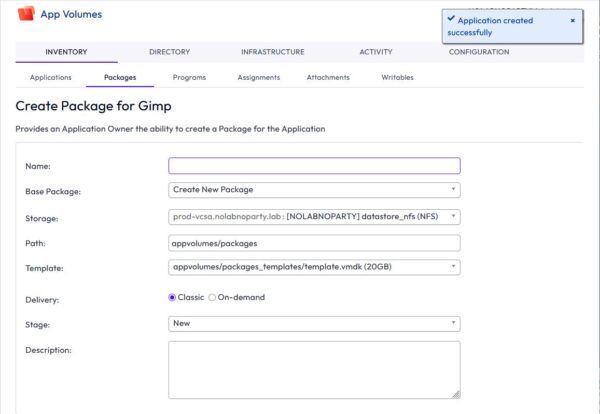Click the Template: field label
The image size is (600, 414).
44,268
